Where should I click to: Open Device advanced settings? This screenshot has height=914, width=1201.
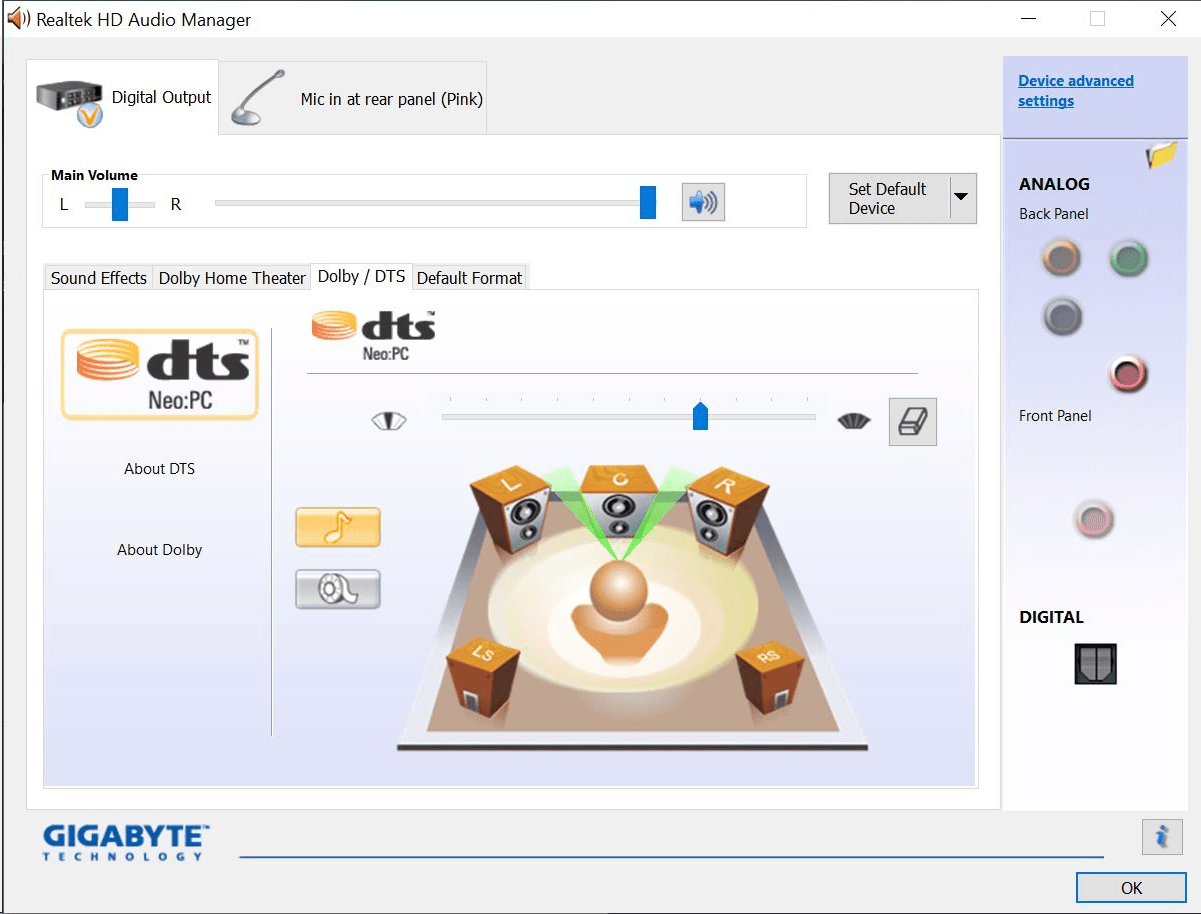[x=1075, y=90]
